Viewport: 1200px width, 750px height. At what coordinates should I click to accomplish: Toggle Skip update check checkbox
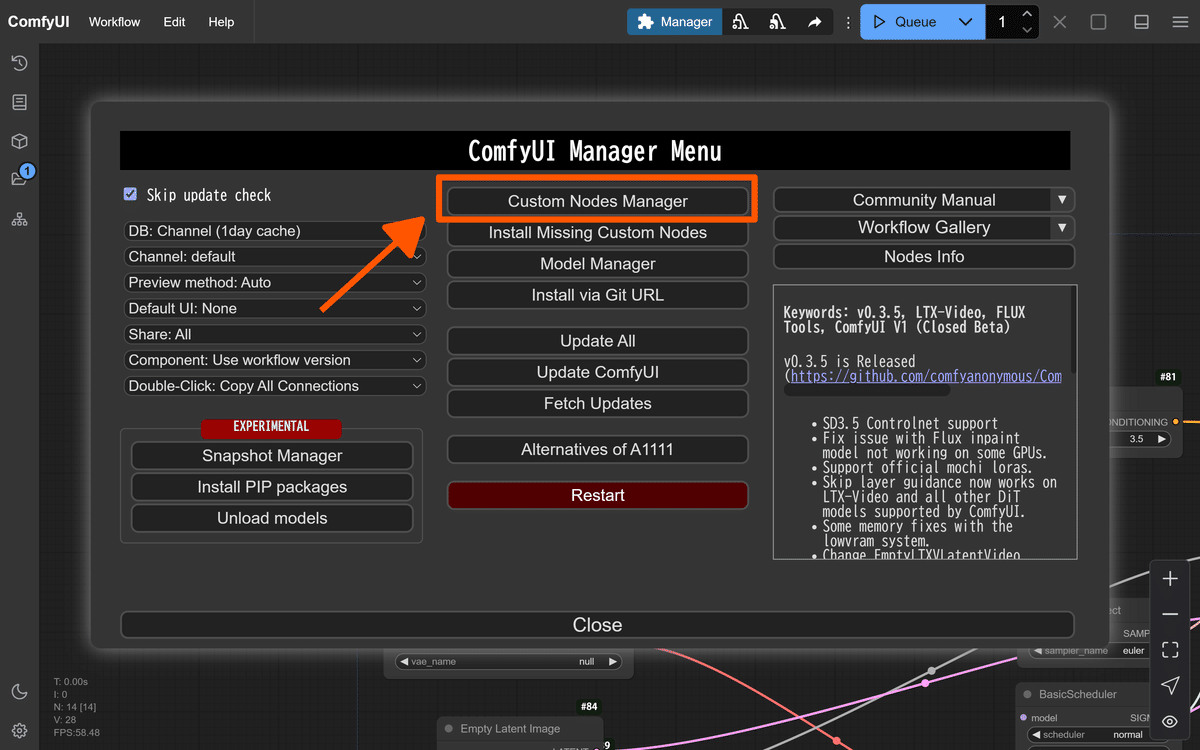[x=130, y=194]
